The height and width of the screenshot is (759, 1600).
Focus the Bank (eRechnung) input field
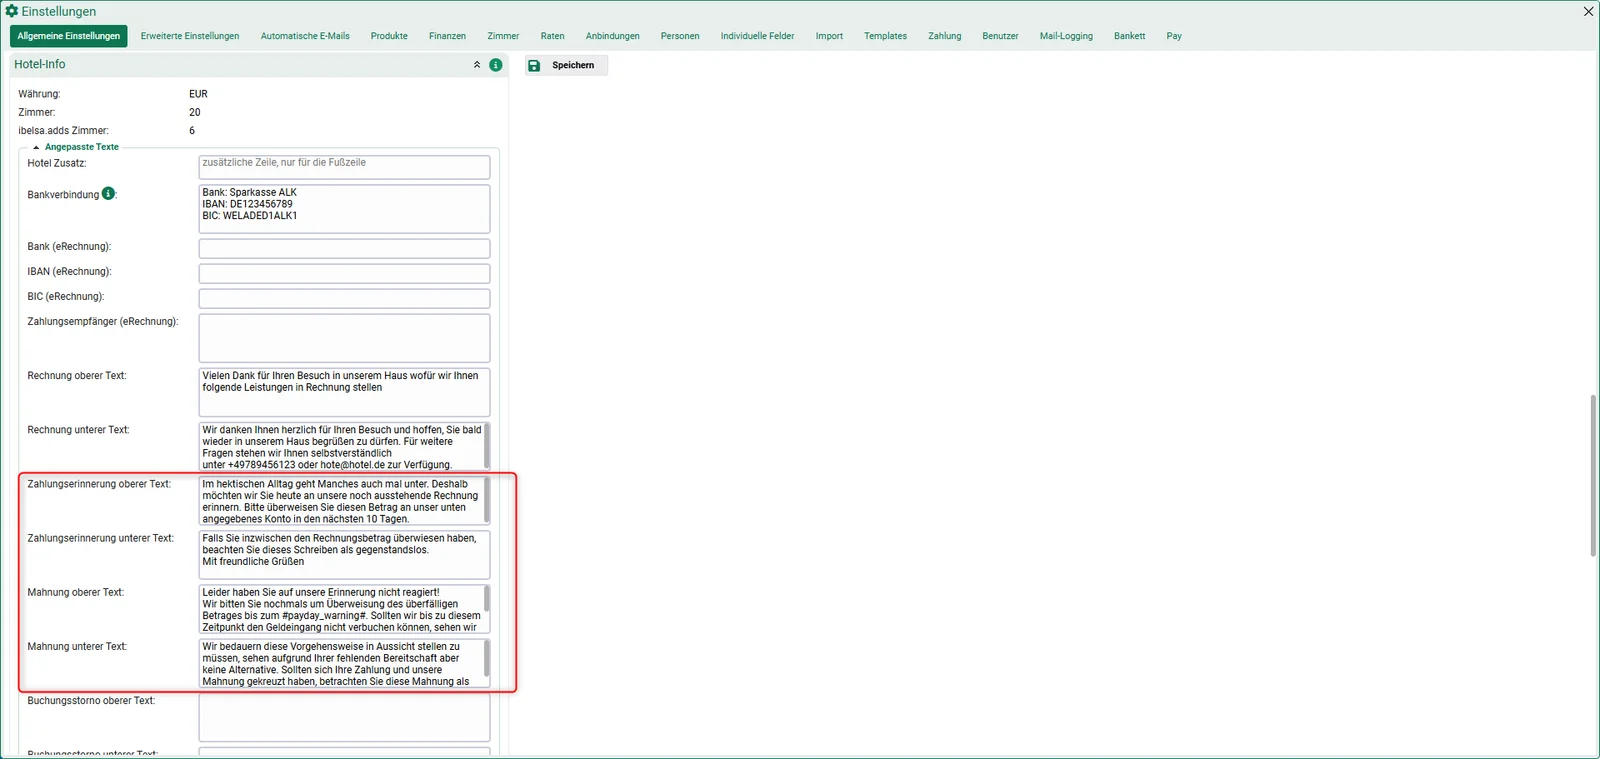(344, 249)
